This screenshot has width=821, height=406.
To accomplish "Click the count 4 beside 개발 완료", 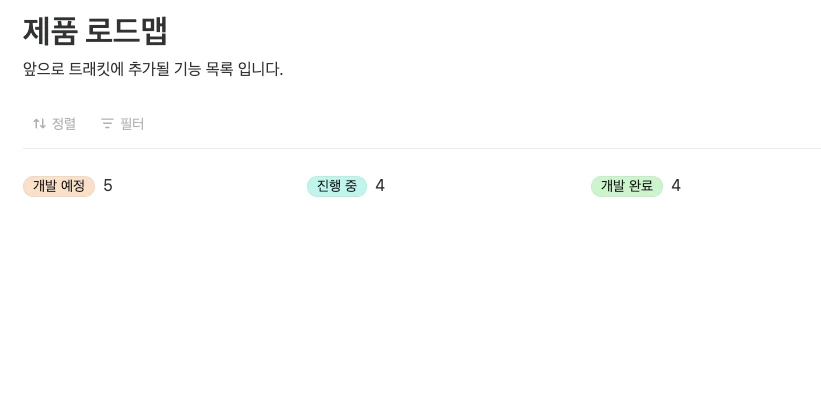I will (x=676, y=186).
